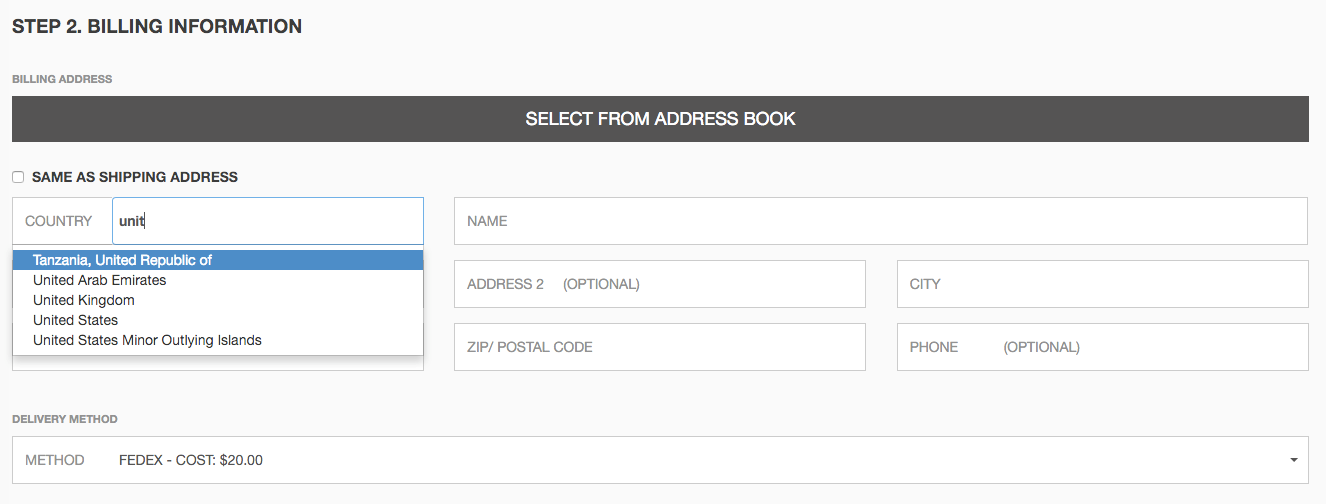Click the optional Phone field
Screen dimensions: 1326x504
pyautogui.click(x=1102, y=347)
